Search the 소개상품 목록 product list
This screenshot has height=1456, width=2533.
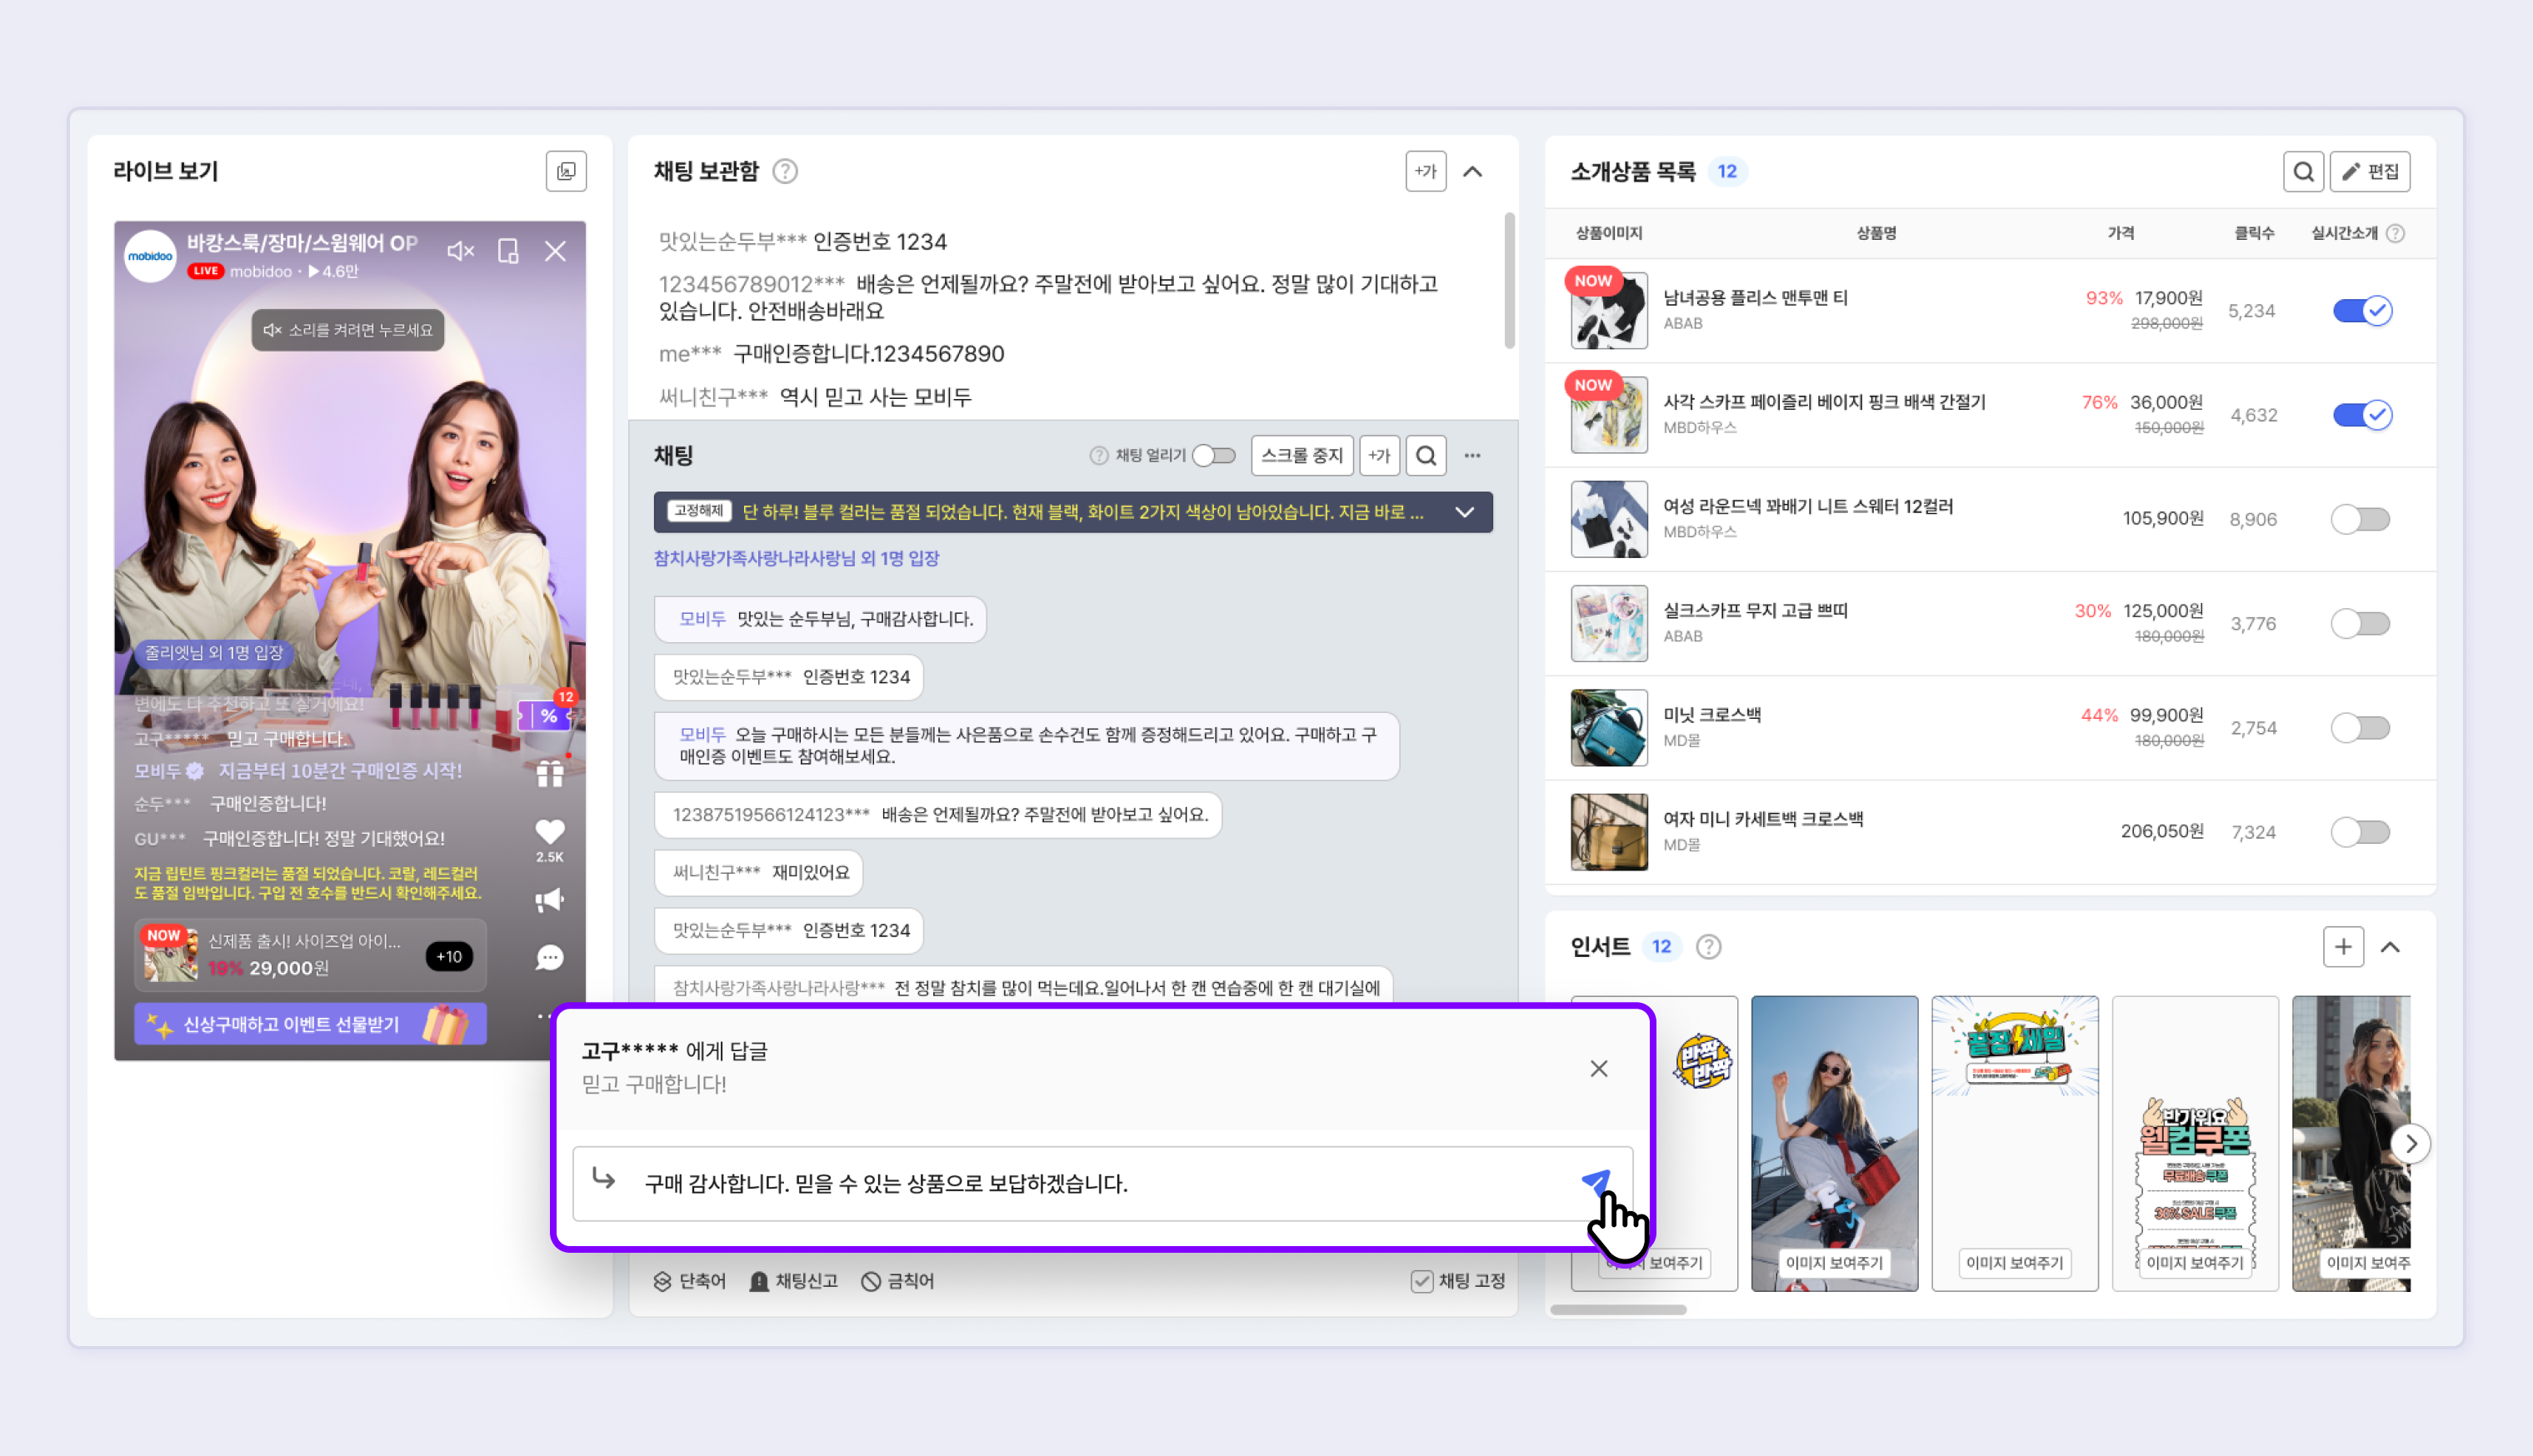[2302, 172]
